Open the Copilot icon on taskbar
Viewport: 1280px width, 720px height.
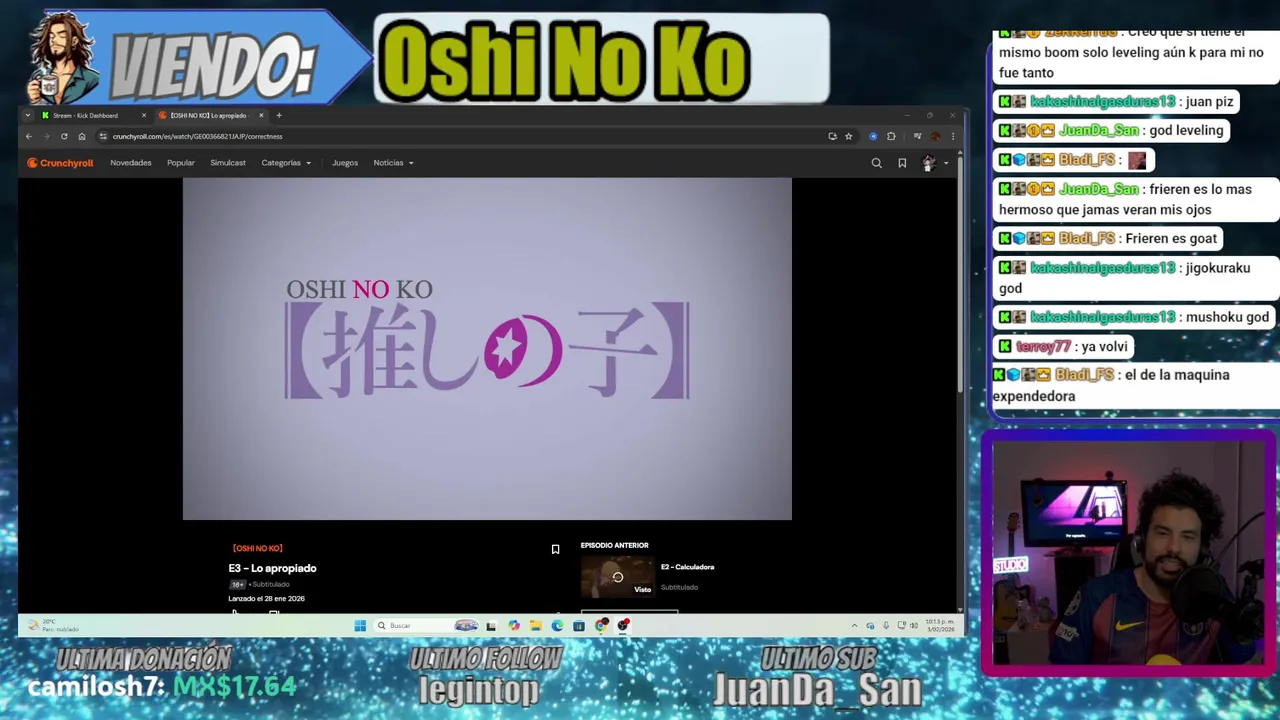tap(514, 626)
